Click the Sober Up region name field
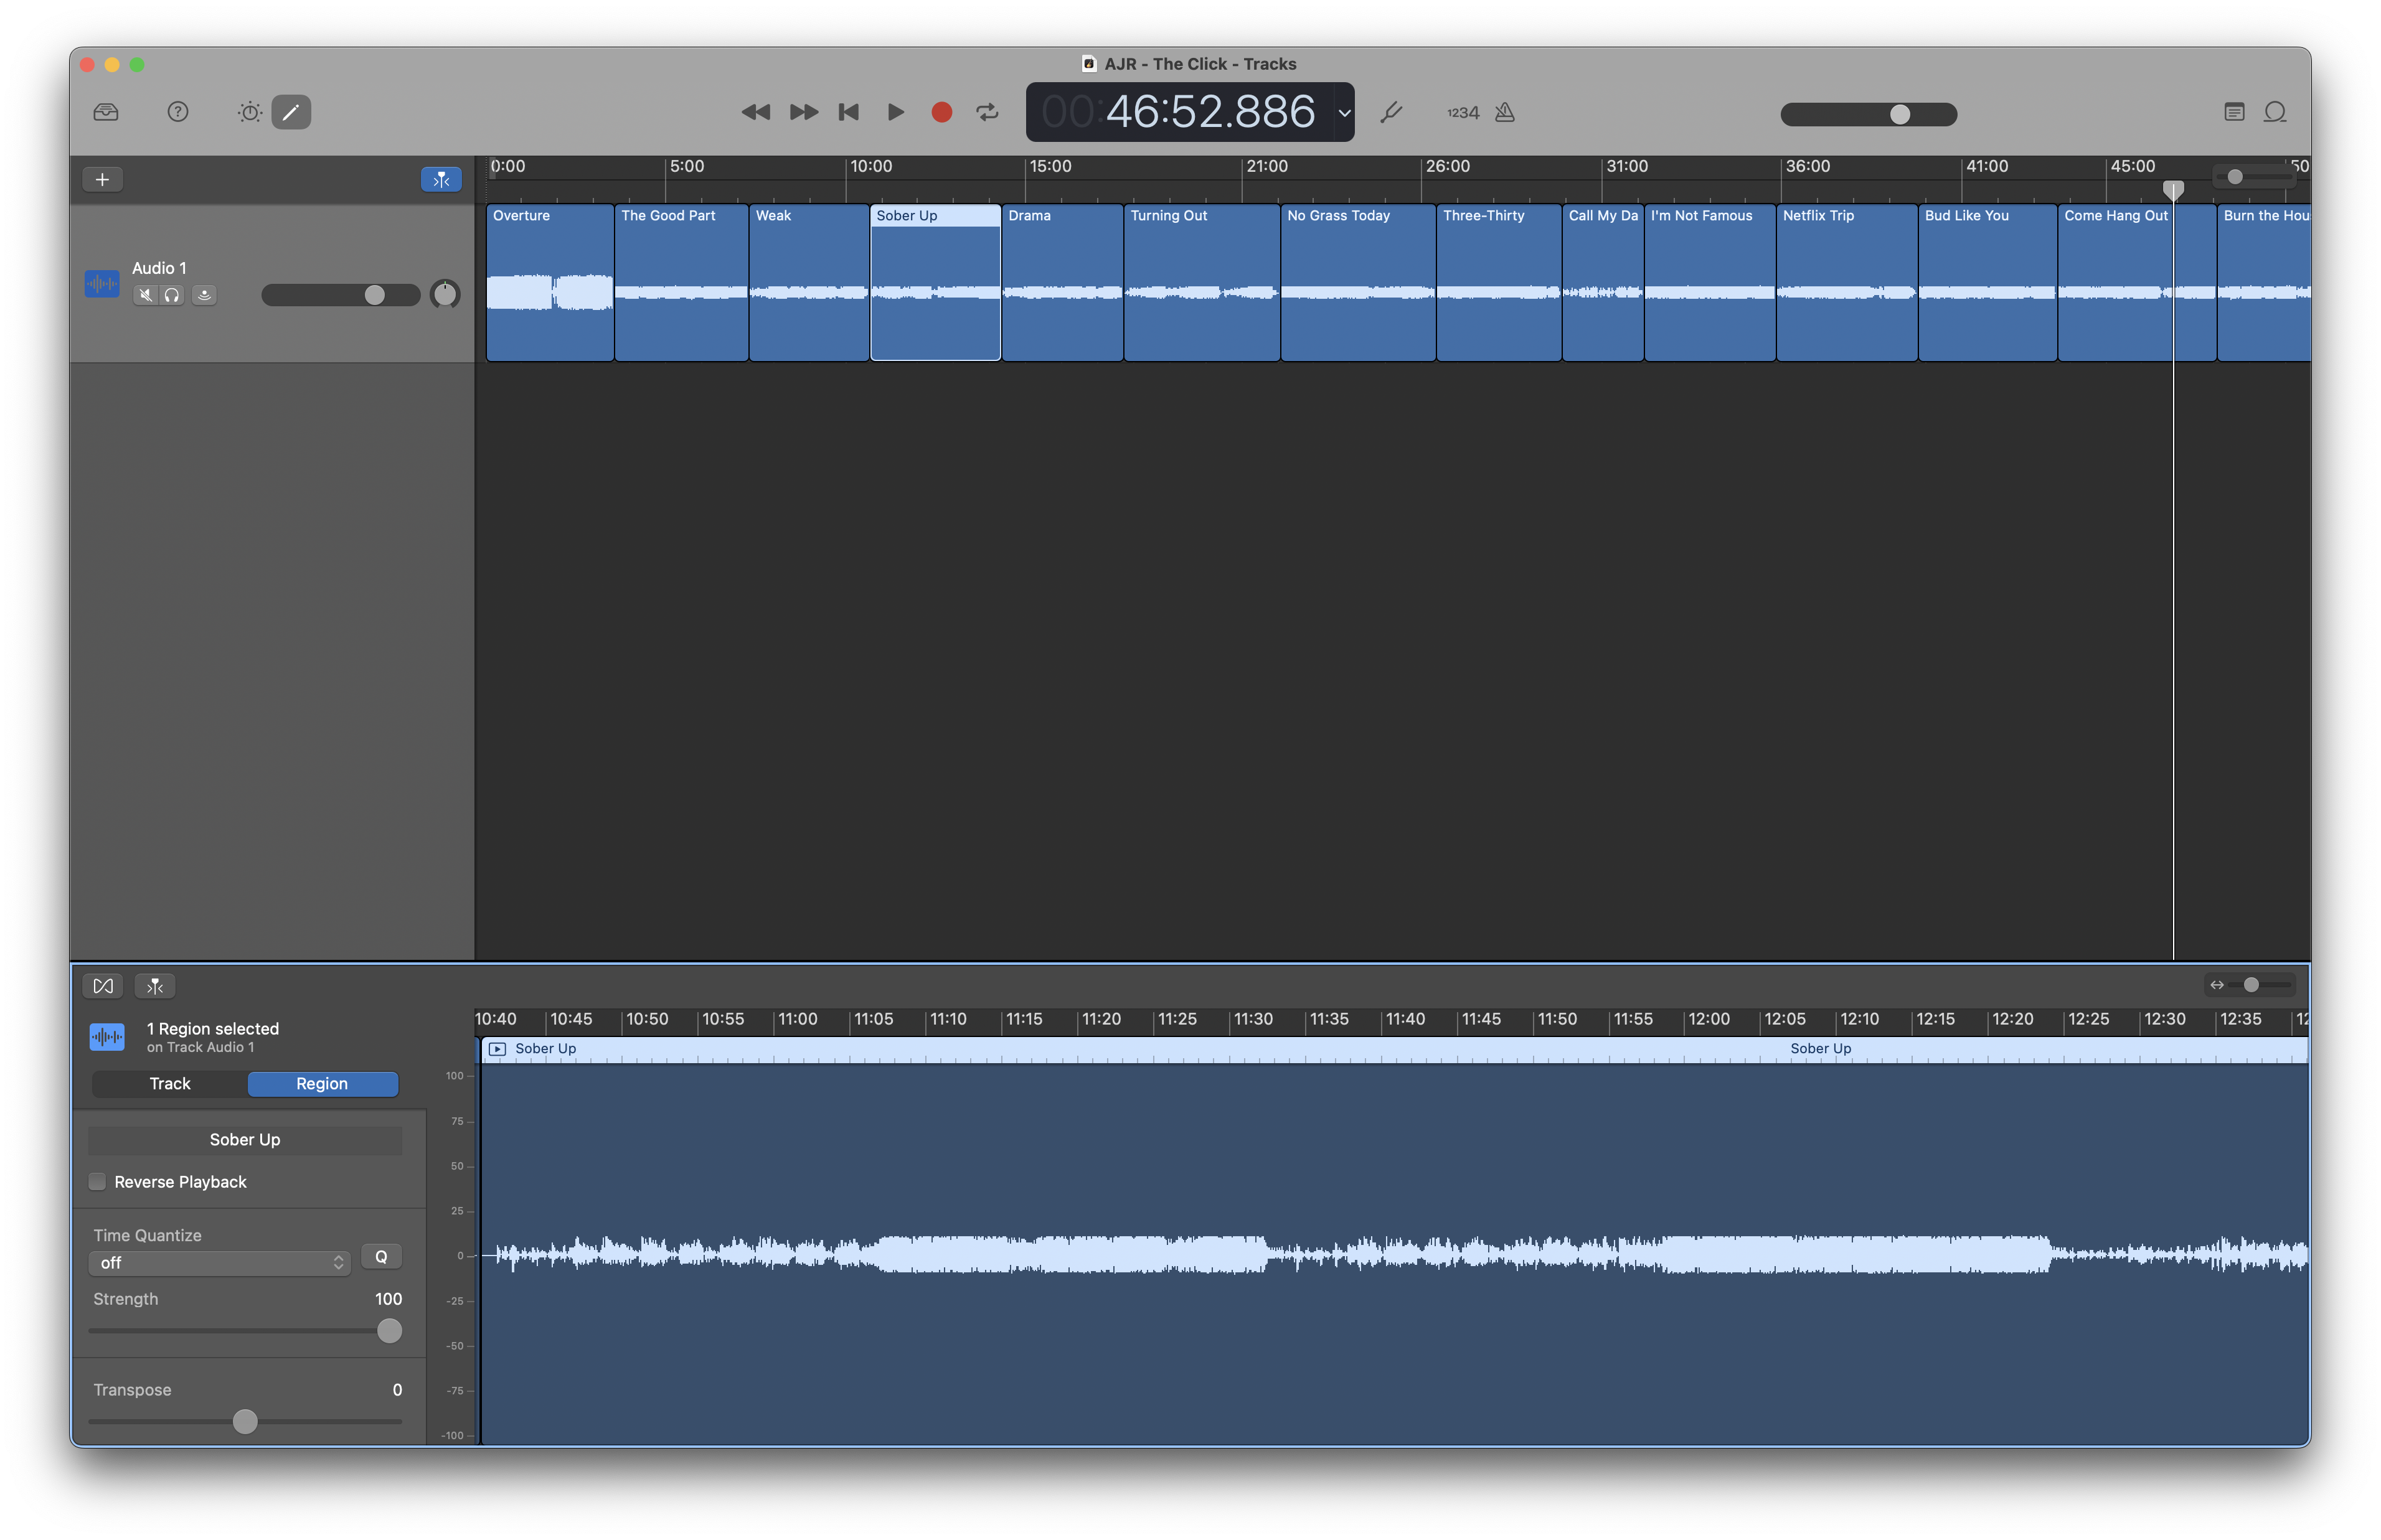The image size is (2381, 1540). [245, 1140]
